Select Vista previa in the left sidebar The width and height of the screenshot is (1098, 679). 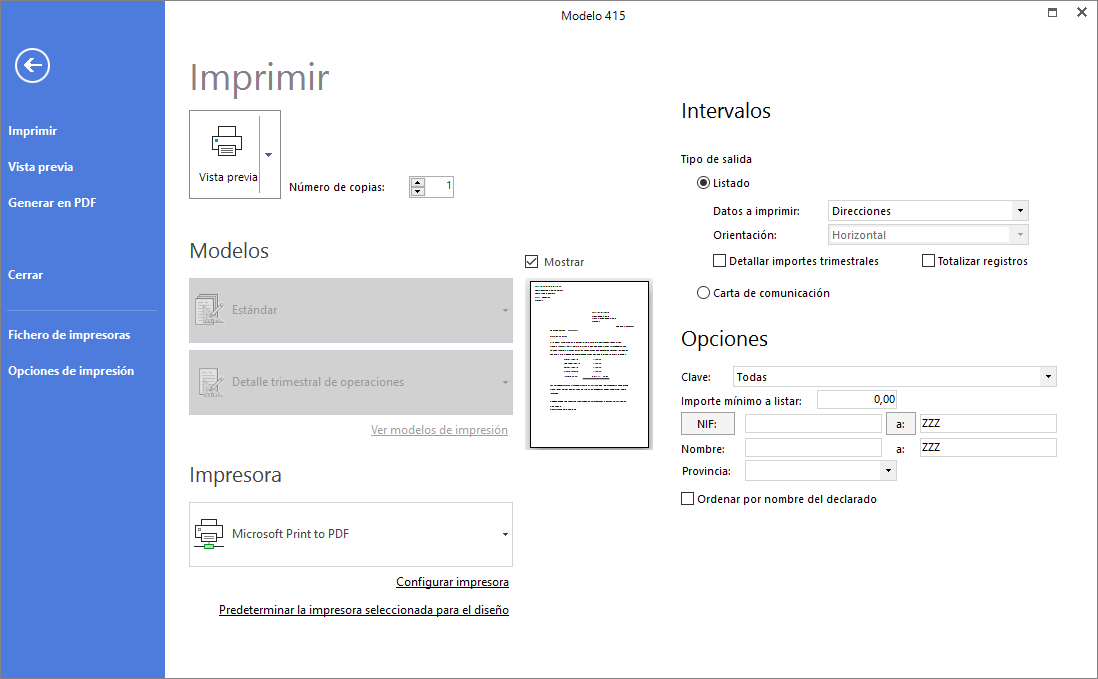point(41,167)
